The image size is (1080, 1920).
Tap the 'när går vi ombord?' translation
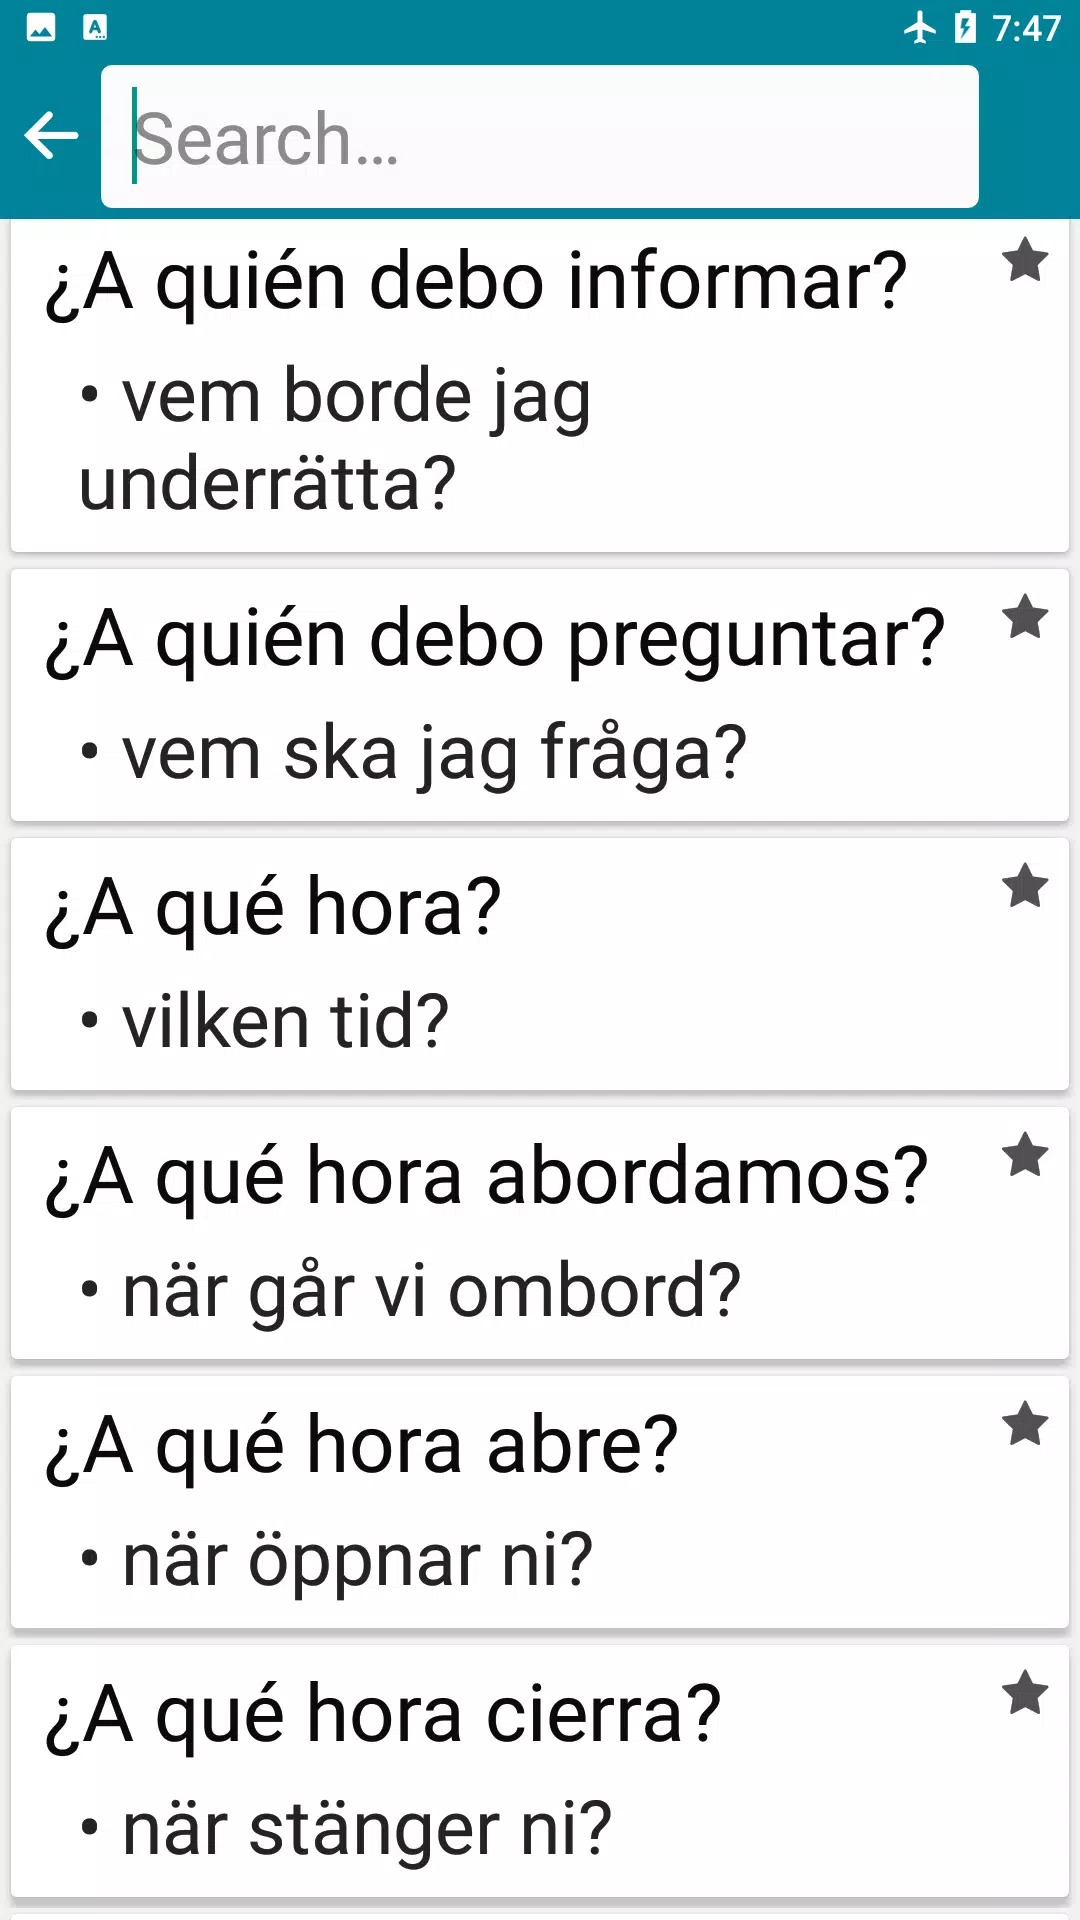431,1291
